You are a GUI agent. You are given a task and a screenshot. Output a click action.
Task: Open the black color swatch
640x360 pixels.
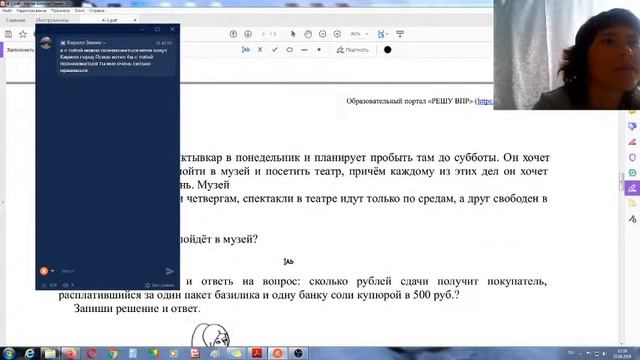tap(387, 50)
